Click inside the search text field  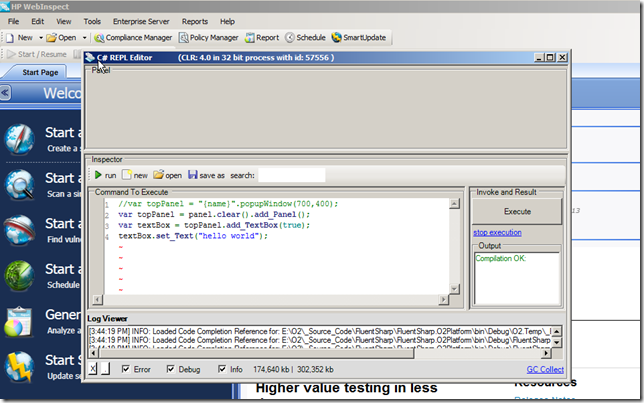[291, 175]
